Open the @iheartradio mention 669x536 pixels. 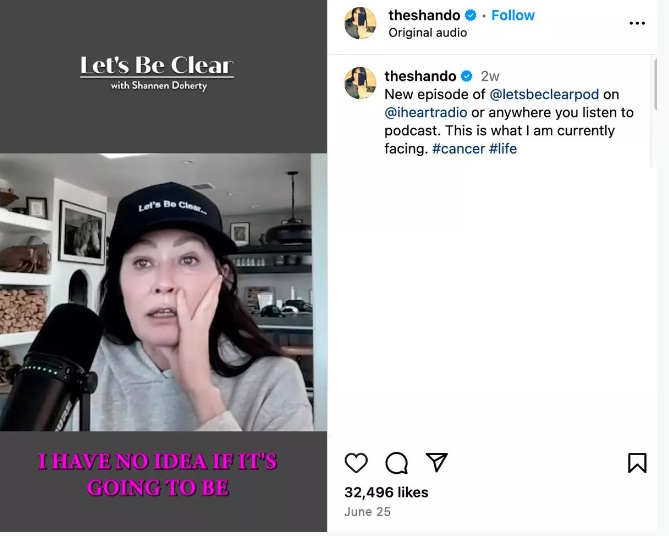click(426, 113)
